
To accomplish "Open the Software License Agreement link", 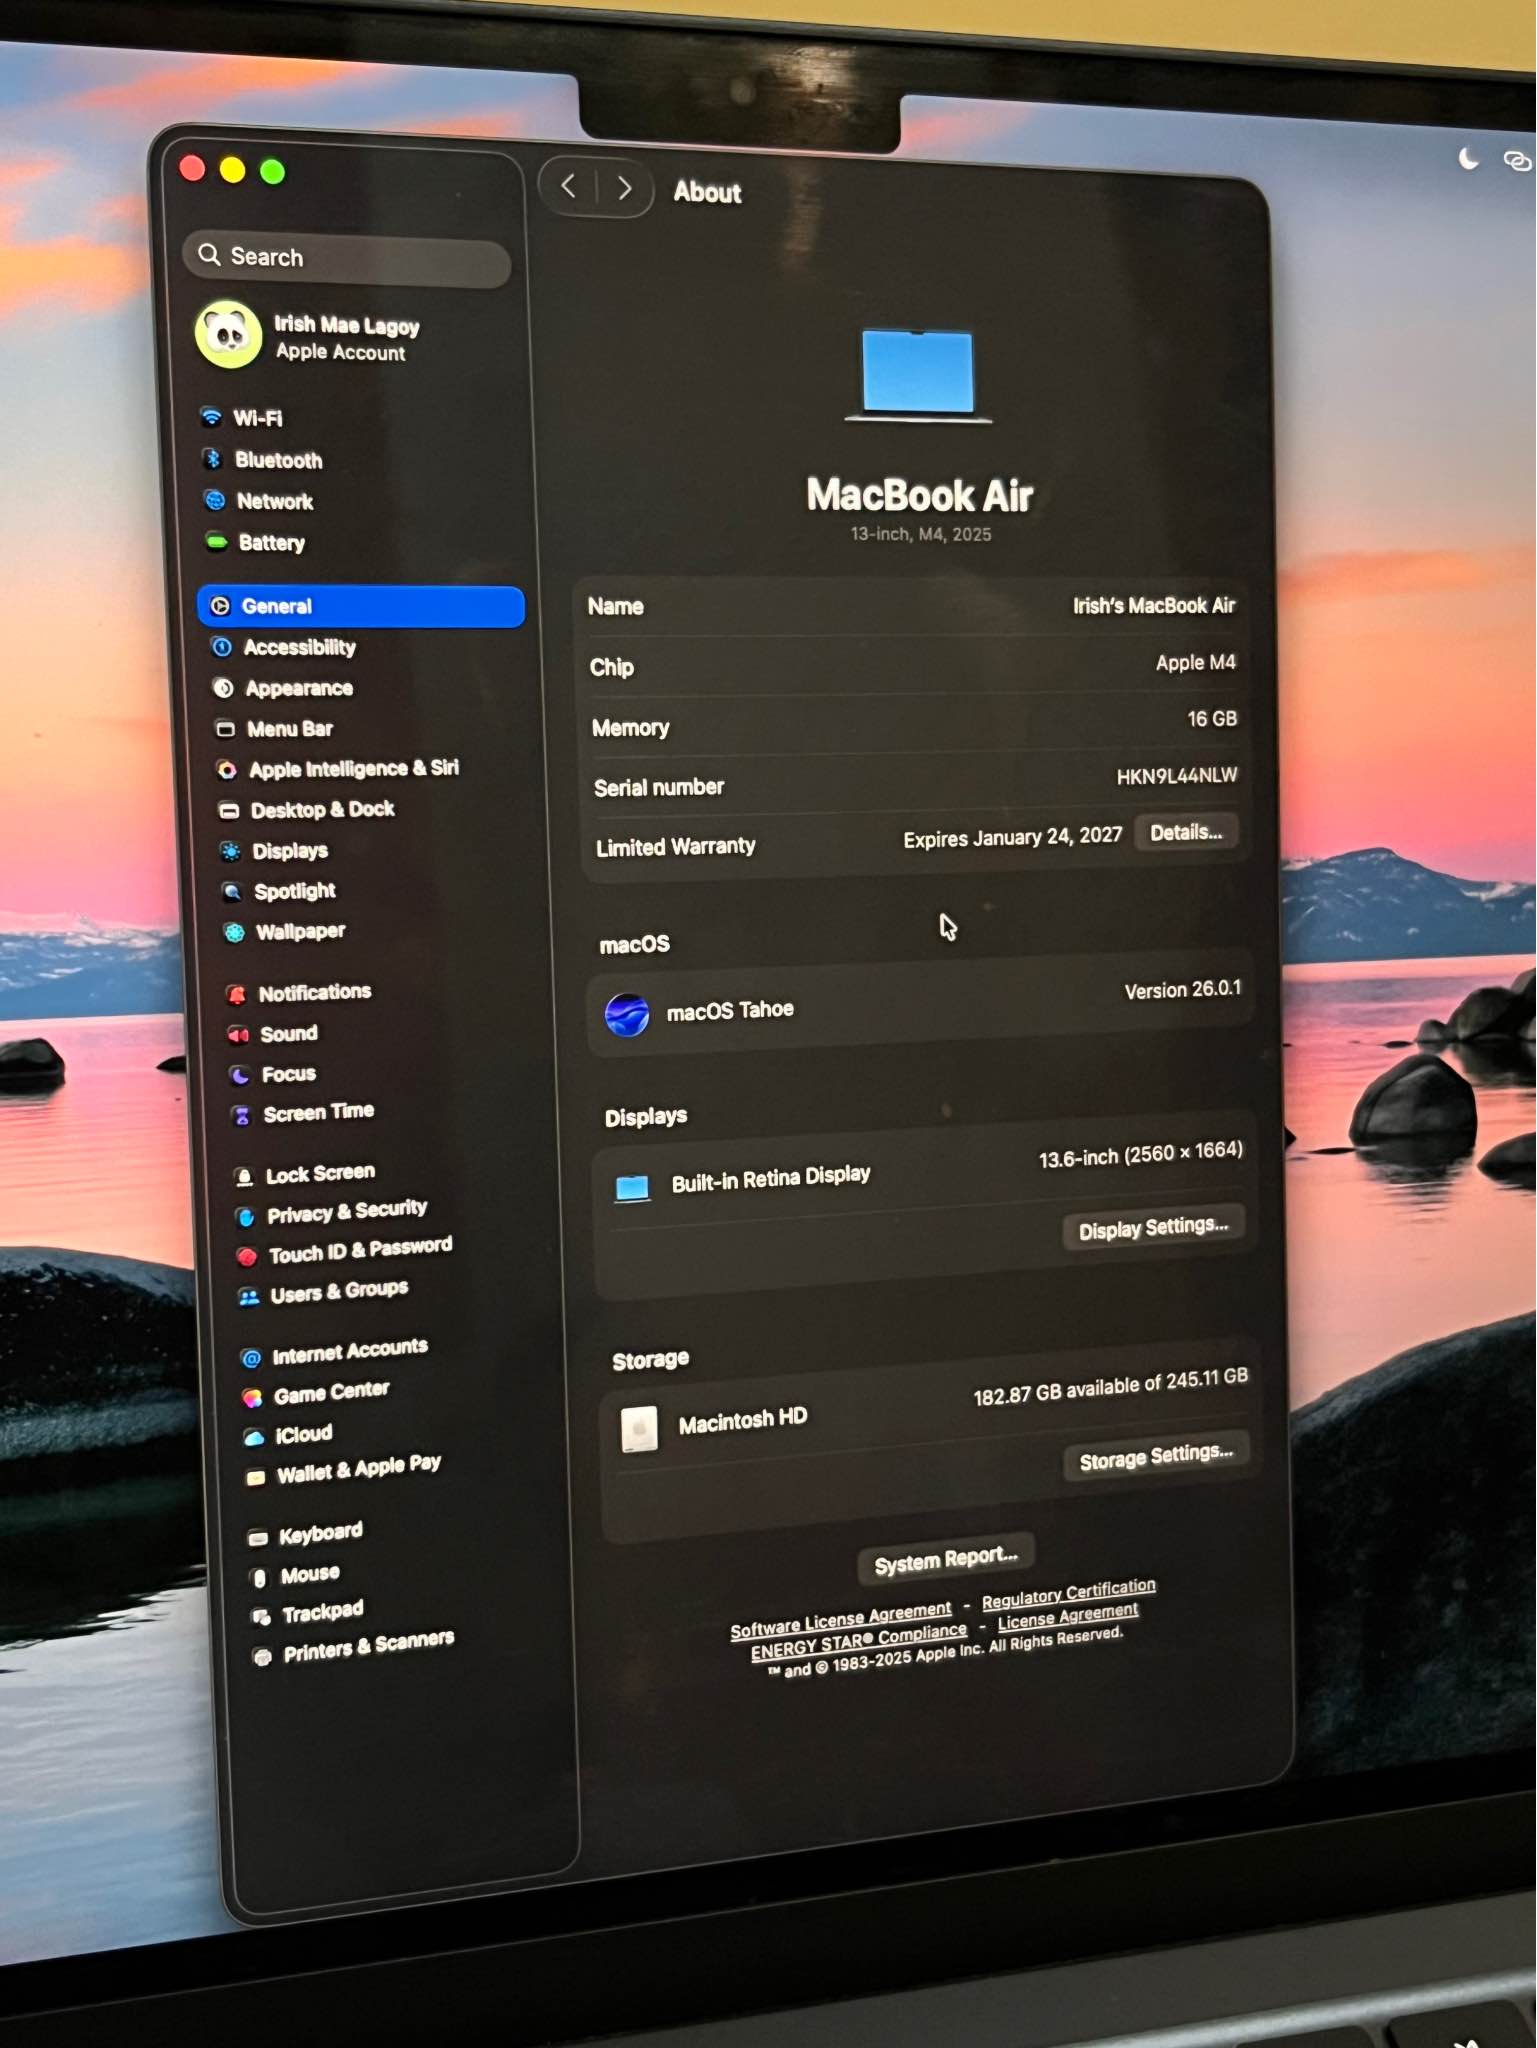I will pos(841,1620).
